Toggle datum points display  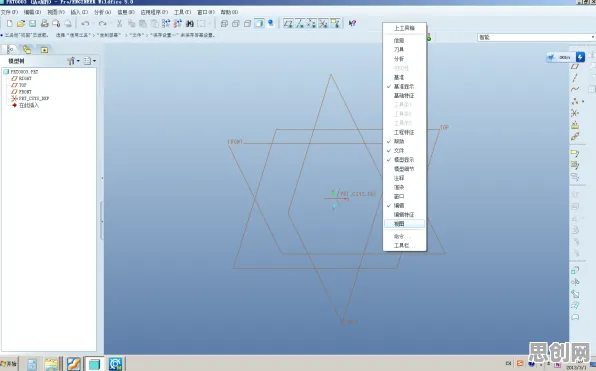coord(312,24)
